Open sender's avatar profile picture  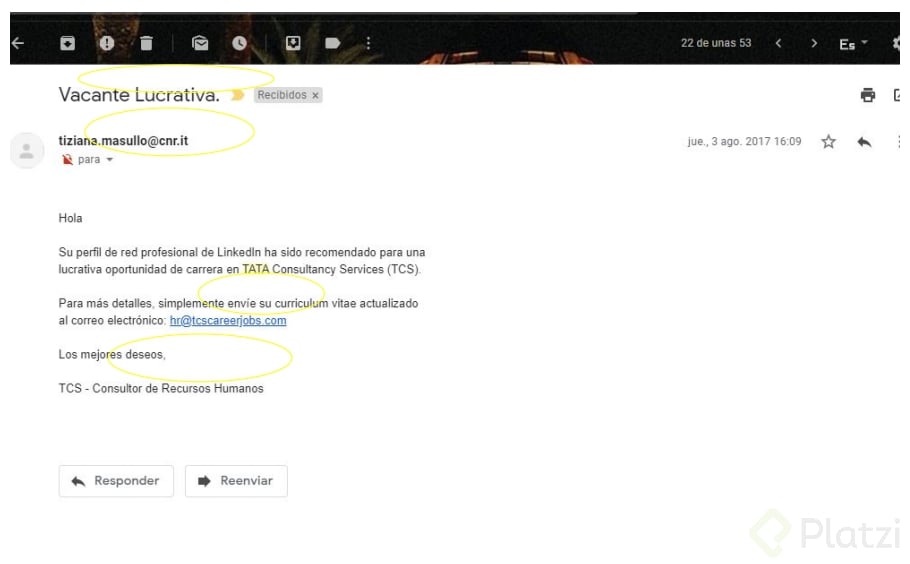coord(27,150)
